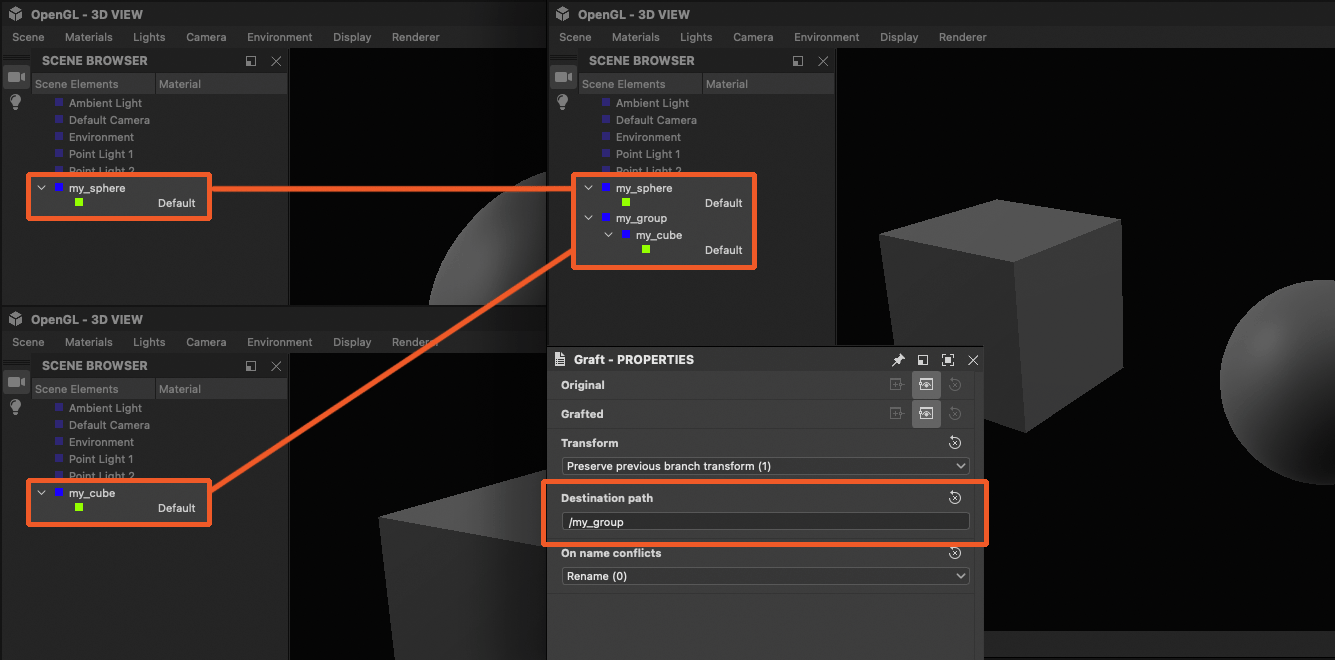The image size is (1335, 660).
Task: Maximize the Graft Properties panel view
Action: (x=947, y=360)
